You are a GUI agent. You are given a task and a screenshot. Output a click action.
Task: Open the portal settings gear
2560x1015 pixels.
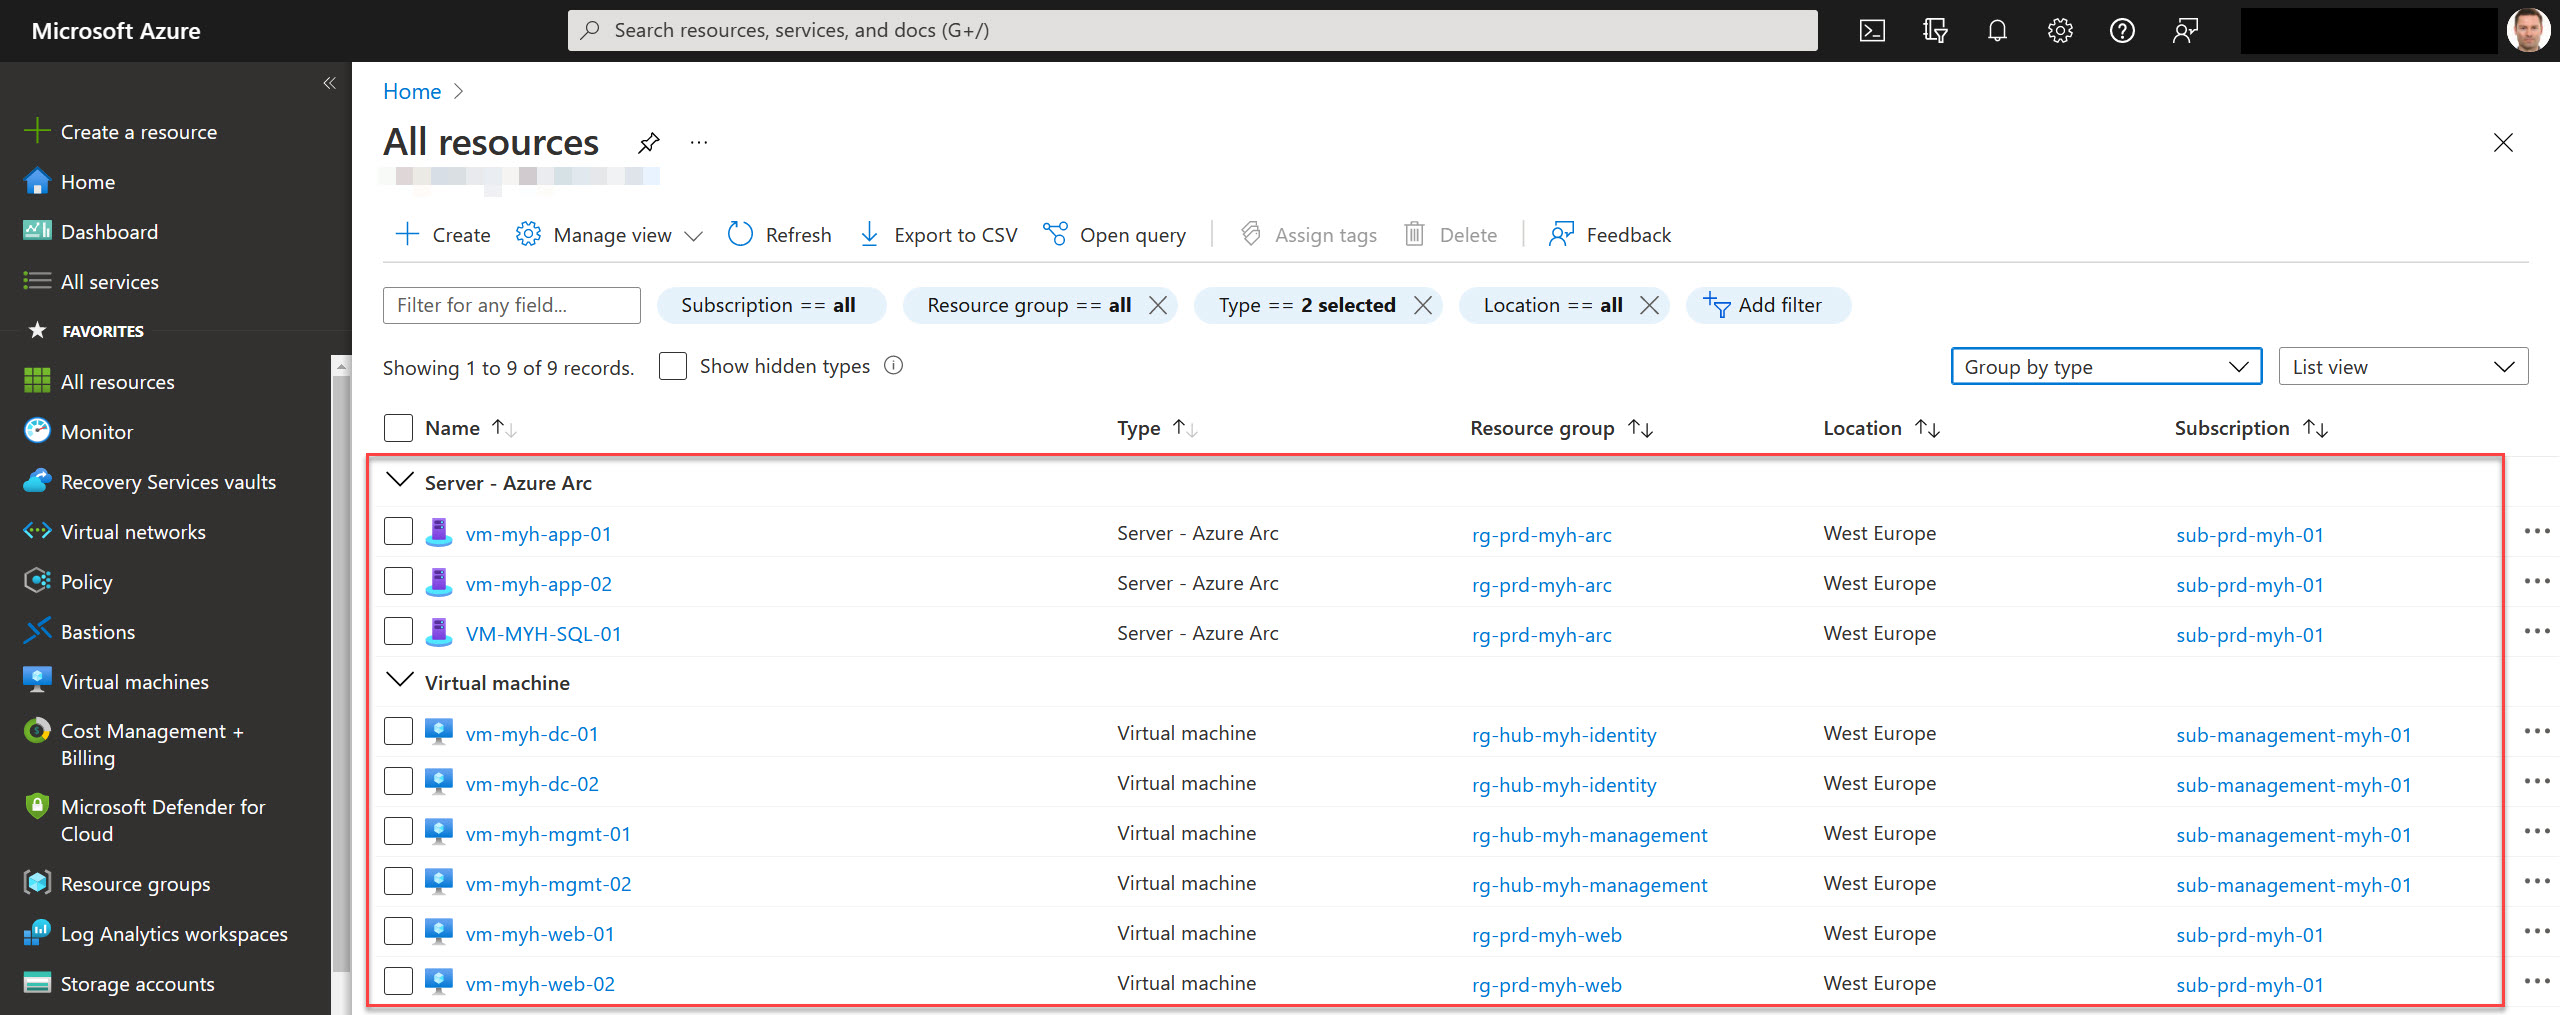tap(2060, 30)
